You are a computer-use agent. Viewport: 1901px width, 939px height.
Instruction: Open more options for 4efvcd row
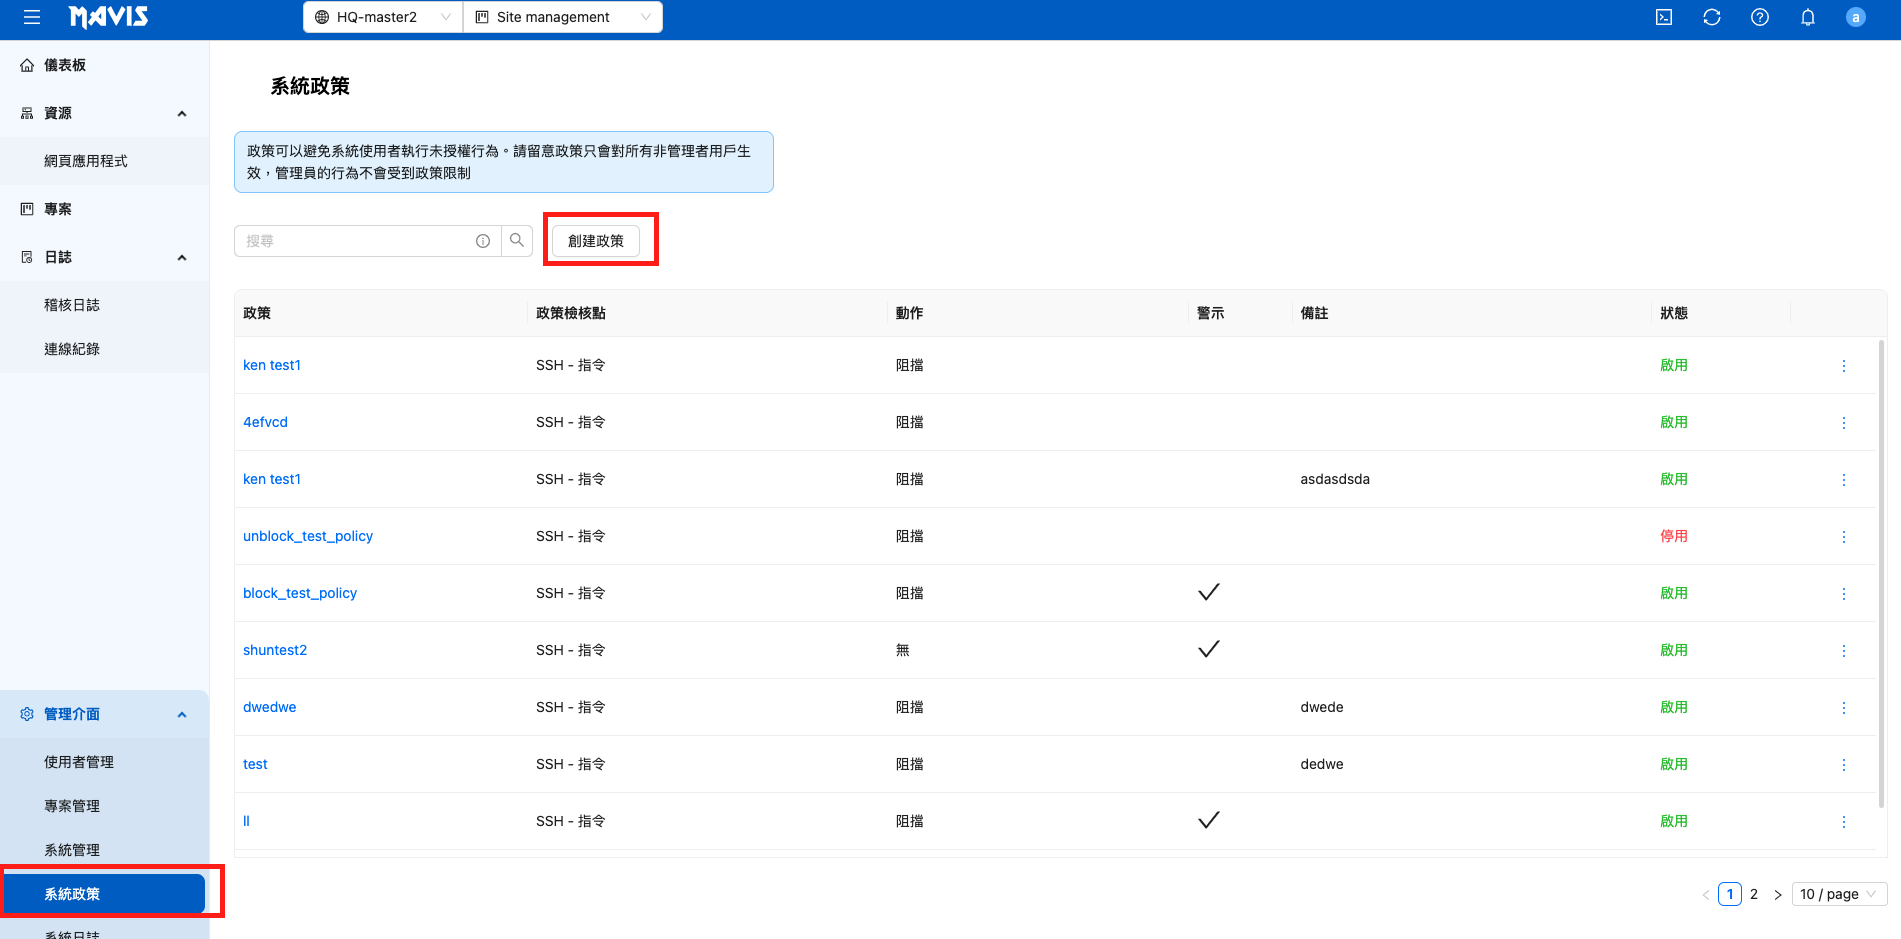pos(1844,423)
